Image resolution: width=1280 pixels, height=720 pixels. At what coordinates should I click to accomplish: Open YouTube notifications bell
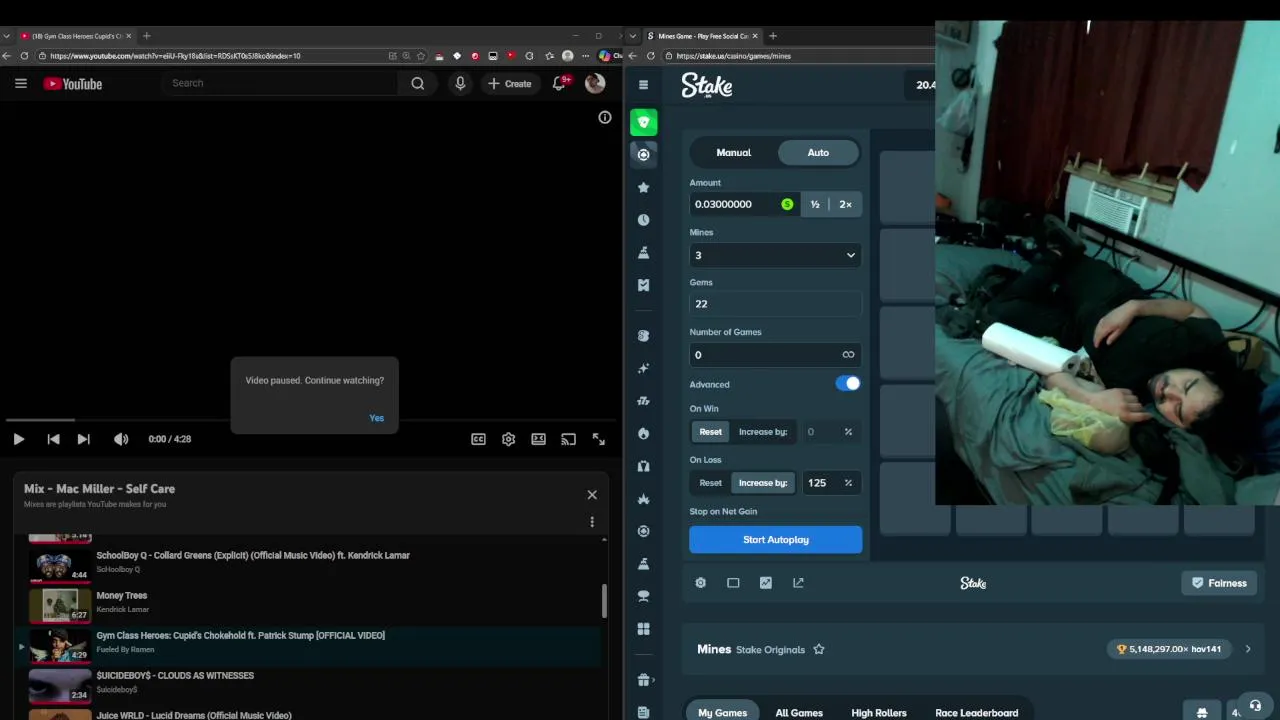pos(559,84)
